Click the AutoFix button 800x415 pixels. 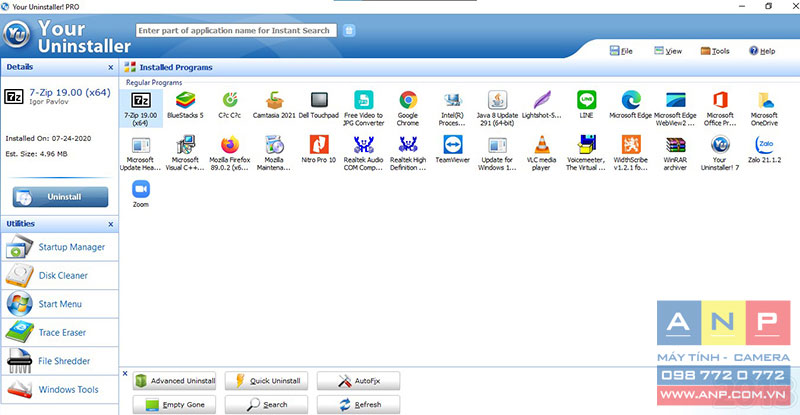click(x=358, y=381)
